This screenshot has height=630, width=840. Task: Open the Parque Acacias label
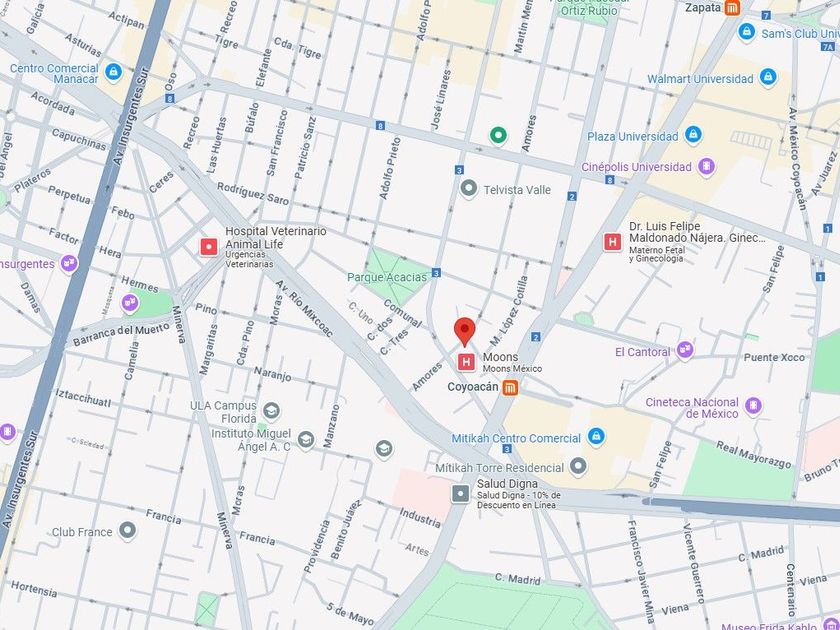tap(387, 277)
